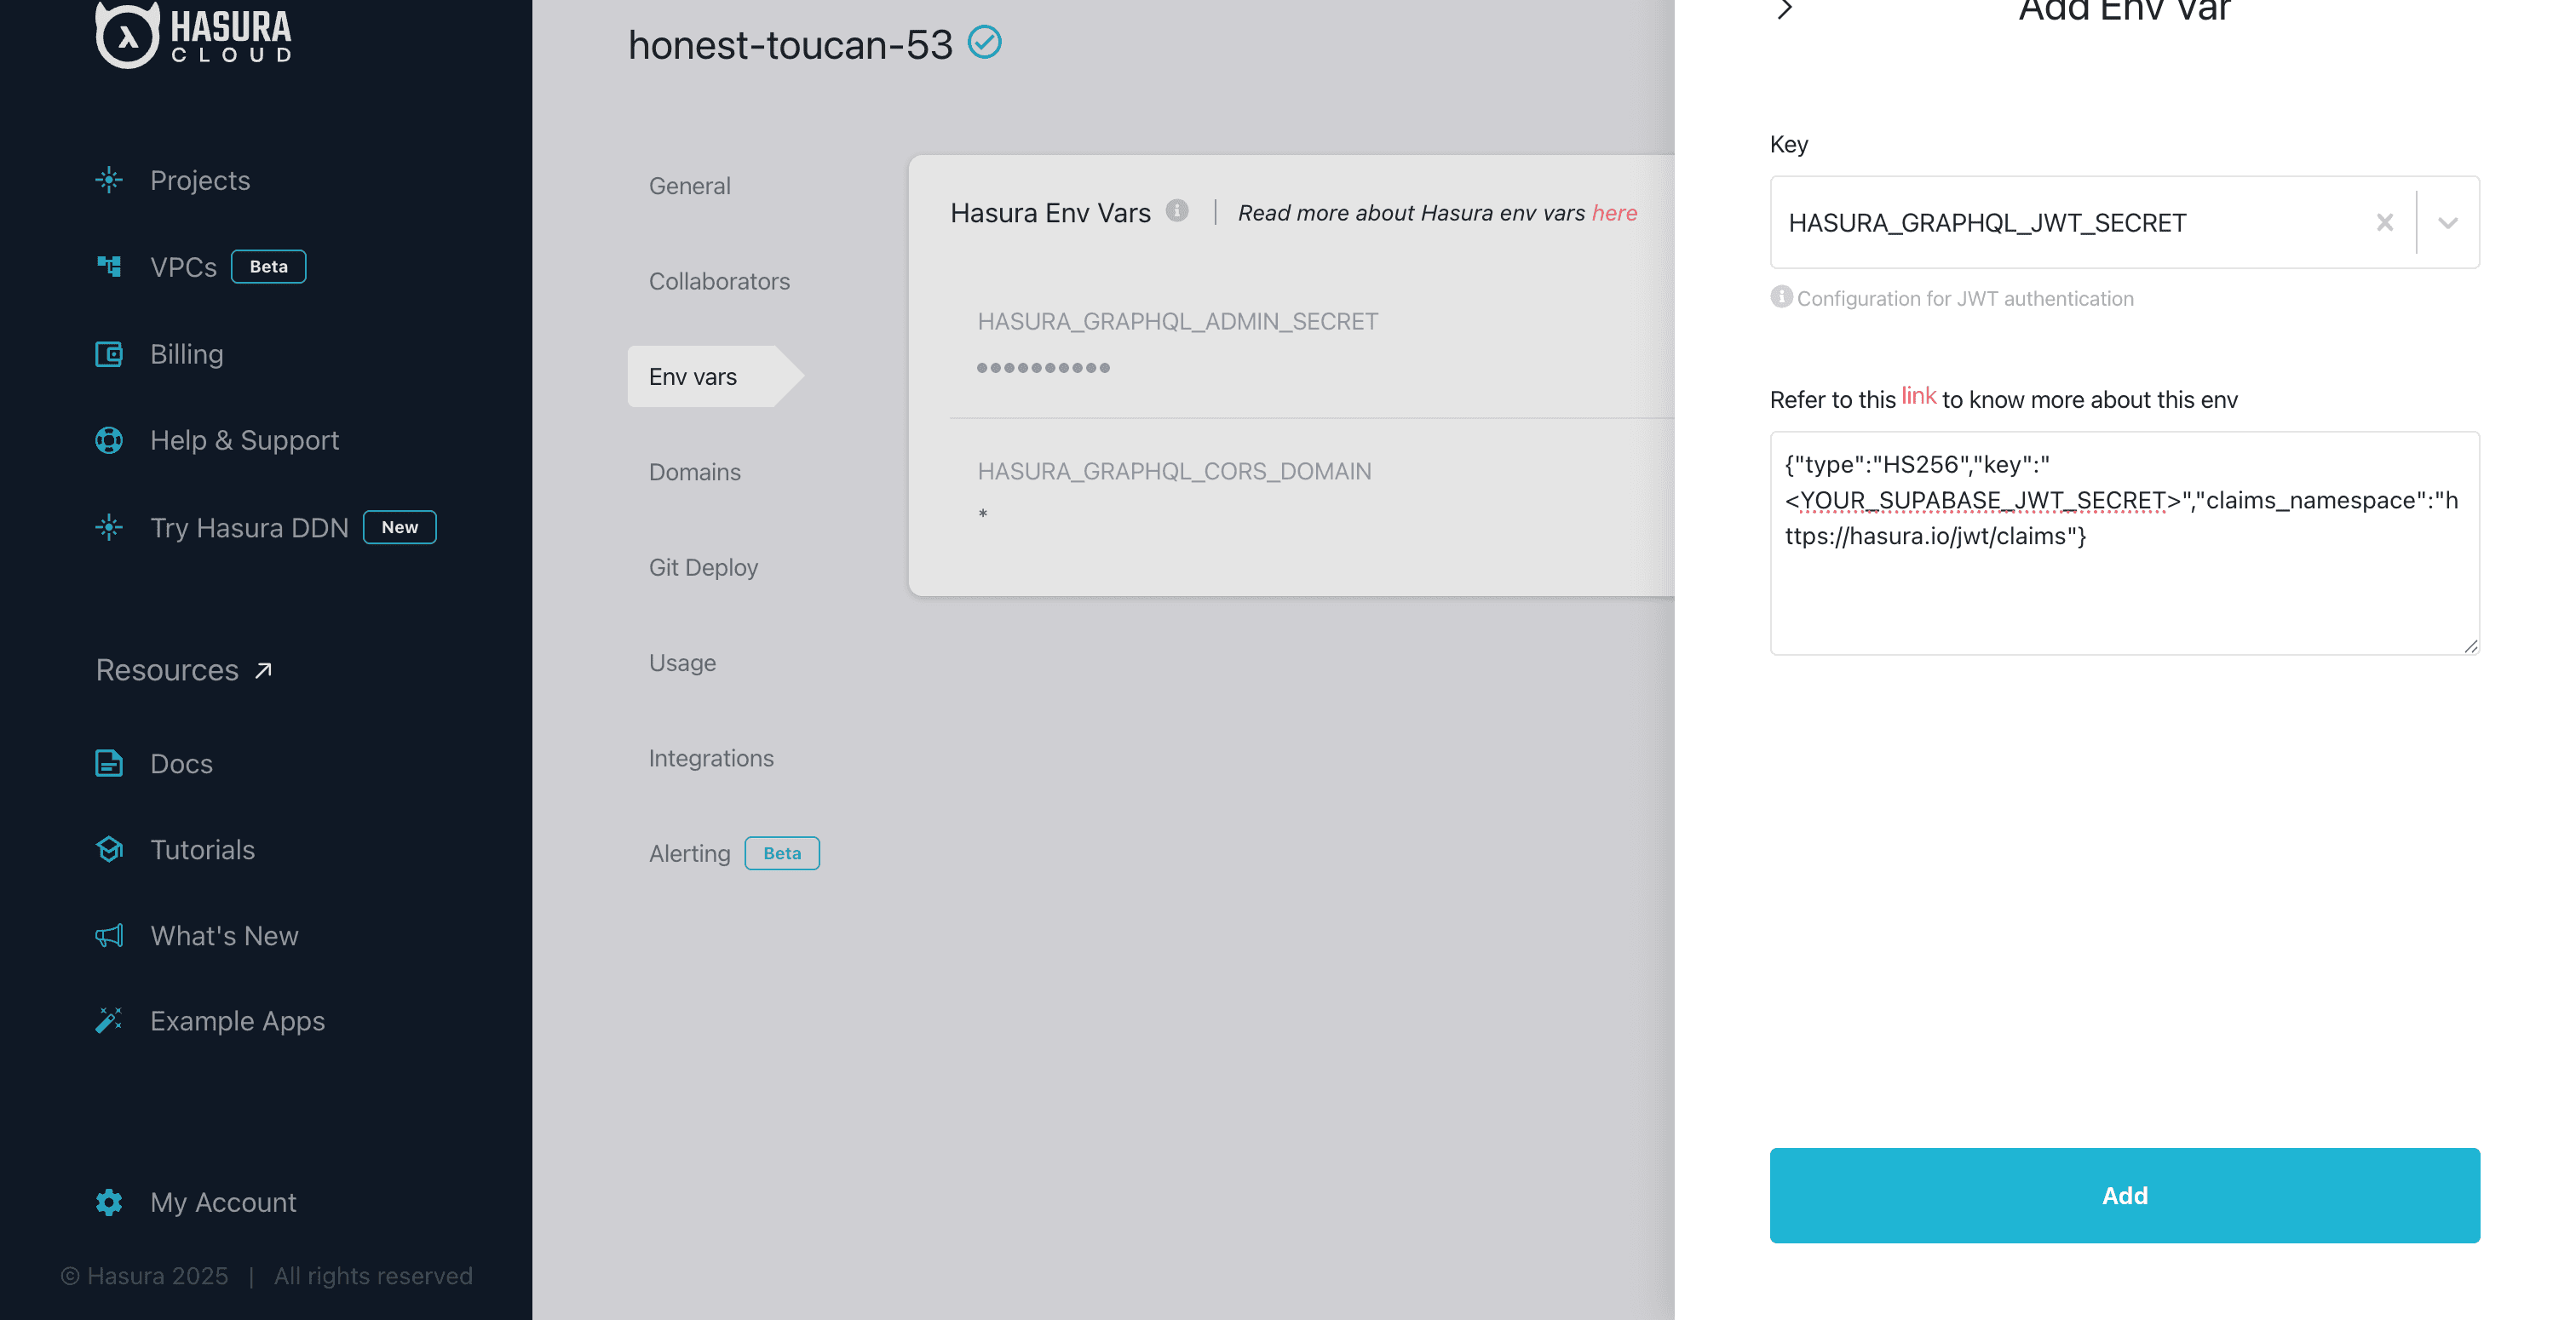Click the Hasura Env Vars info icon
Screen dimensions: 2576x1320
1177,211
